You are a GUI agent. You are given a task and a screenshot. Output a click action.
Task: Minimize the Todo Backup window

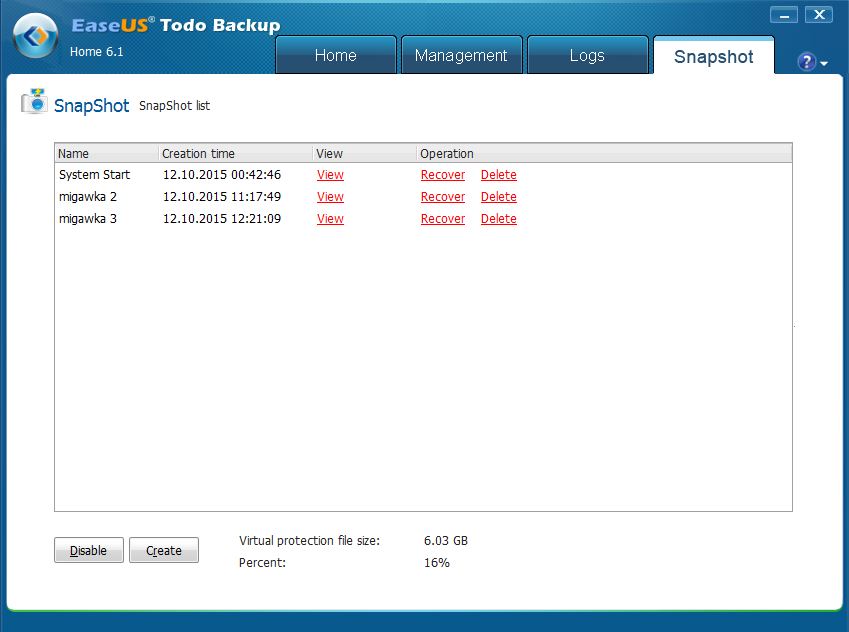pos(783,15)
